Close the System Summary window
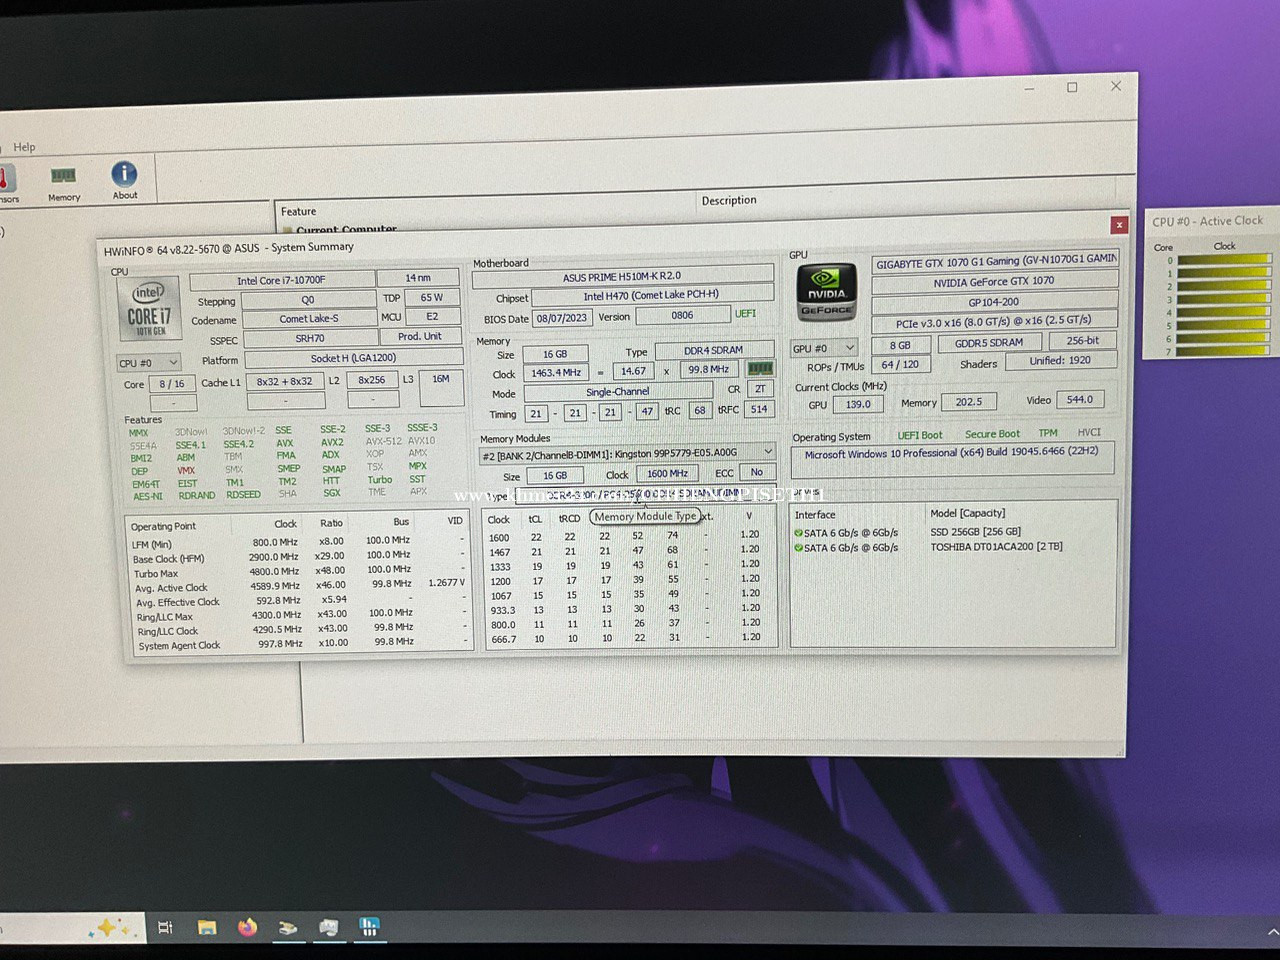Viewport: 1280px width, 960px height. click(1119, 225)
